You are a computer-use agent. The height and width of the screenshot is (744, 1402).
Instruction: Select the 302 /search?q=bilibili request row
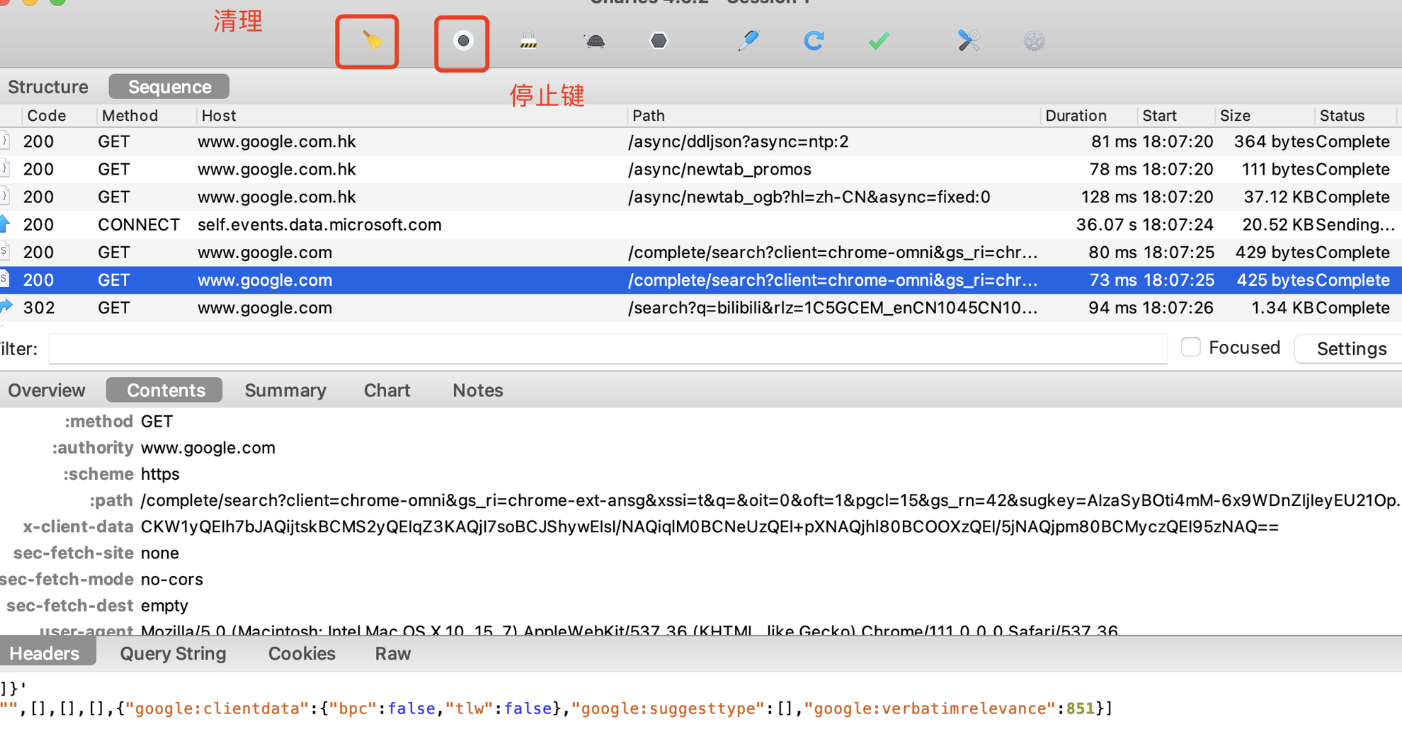click(701, 308)
